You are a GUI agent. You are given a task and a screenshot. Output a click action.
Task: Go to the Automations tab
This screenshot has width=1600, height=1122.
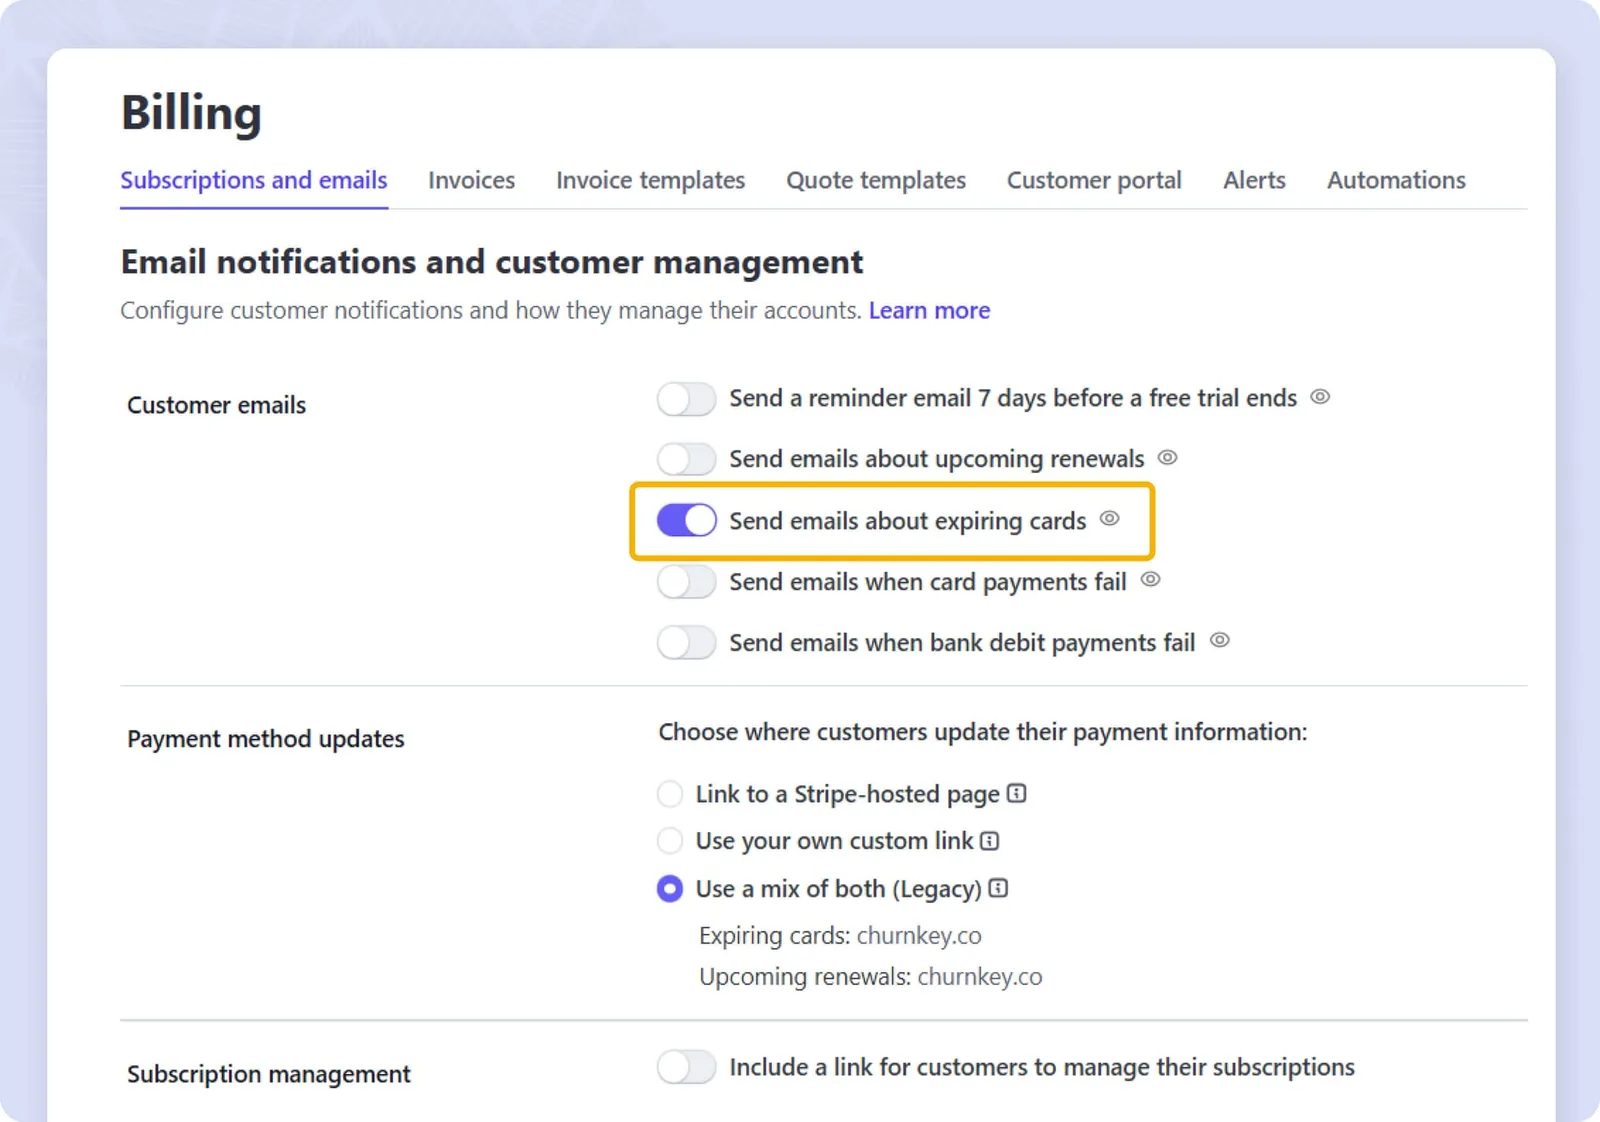pos(1396,180)
